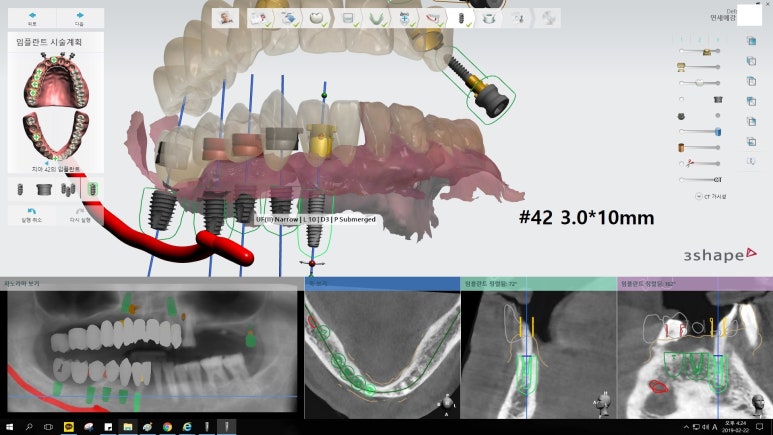This screenshot has height=435, width=773.
Task: Toggle the orange implant visibility slider
Action: point(700,147)
